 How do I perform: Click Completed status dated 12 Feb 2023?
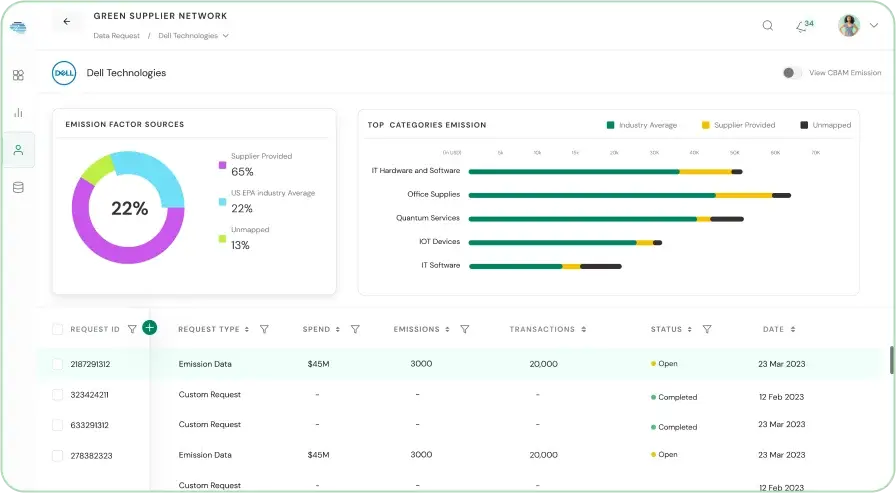(674, 397)
